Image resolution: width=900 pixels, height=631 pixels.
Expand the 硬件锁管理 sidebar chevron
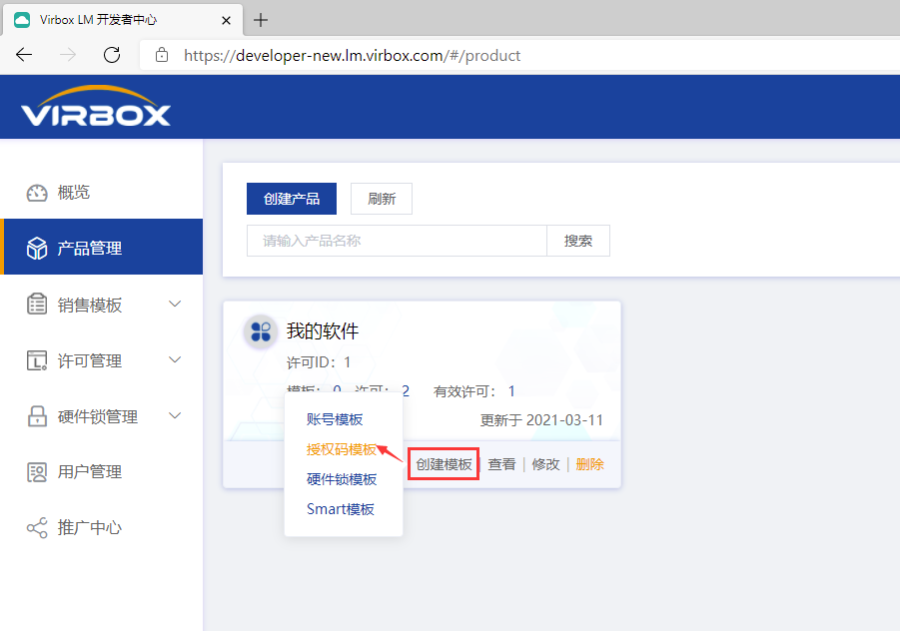[x=176, y=416]
